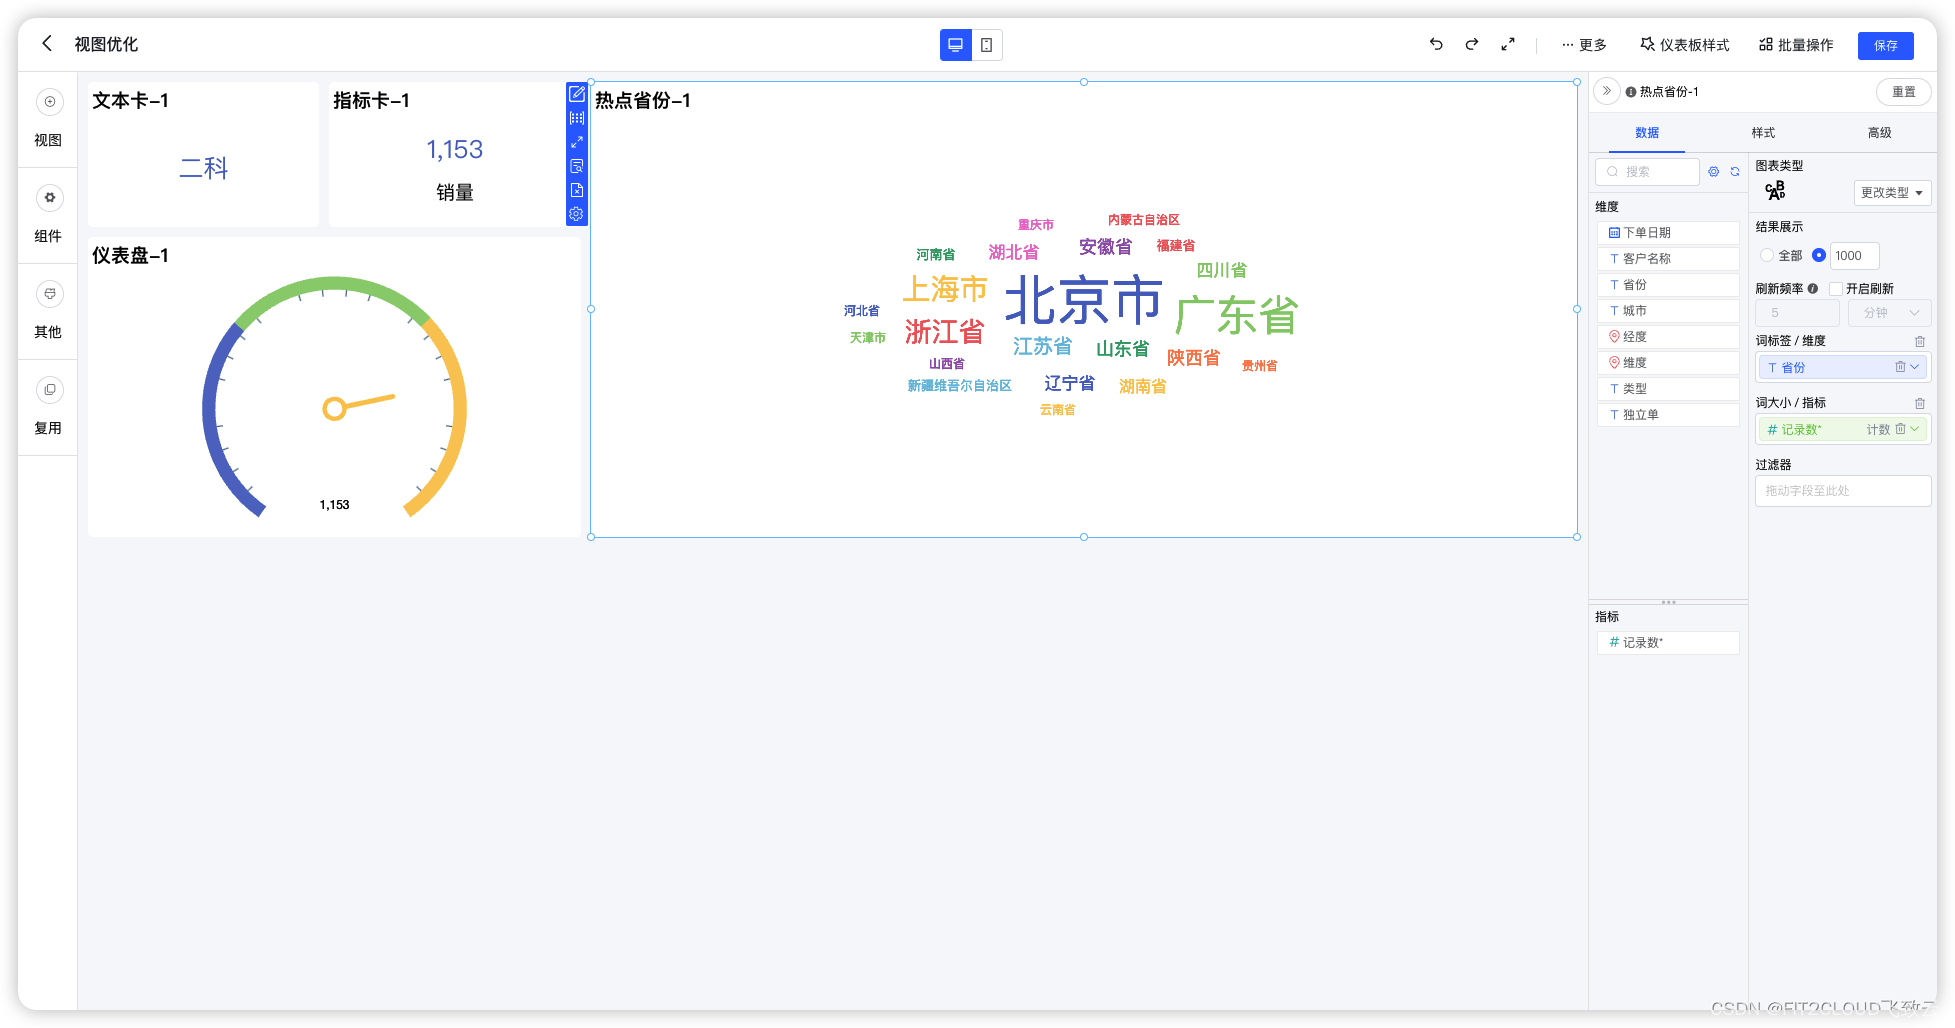Click the enlarge arrows icon on the chart toolbar

[x=577, y=142]
